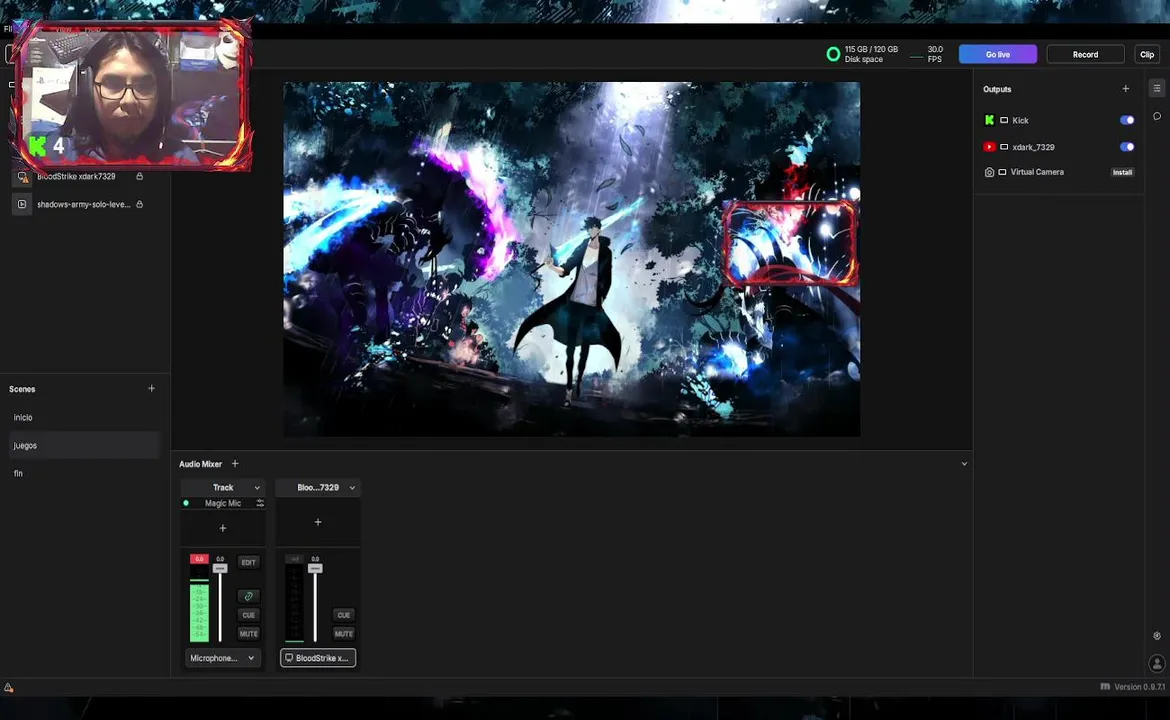Click the Go live button
The image size is (1170, 720).
(998, 54)
